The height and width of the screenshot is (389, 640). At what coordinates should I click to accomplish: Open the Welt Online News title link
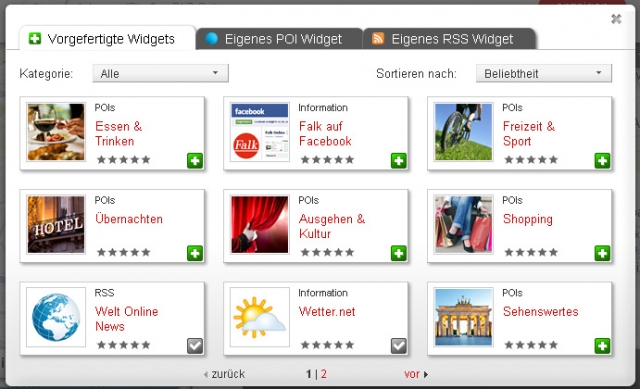[x=126, y=319]
